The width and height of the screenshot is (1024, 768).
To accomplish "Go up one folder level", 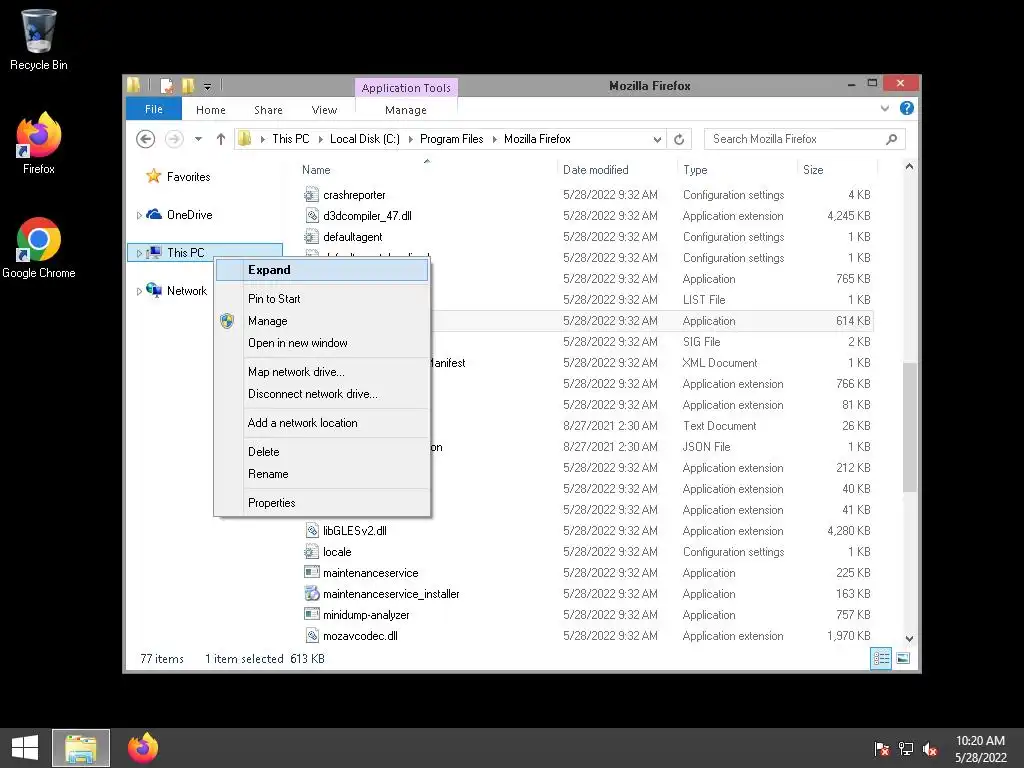I will (x=221, y=139).
